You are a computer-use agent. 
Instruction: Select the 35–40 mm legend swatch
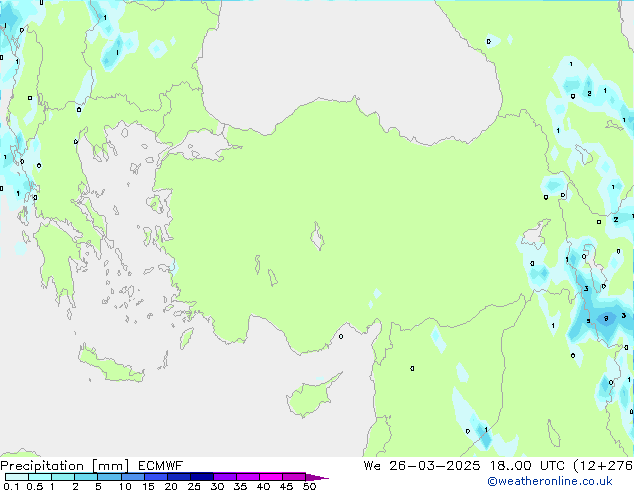(248, 477)
